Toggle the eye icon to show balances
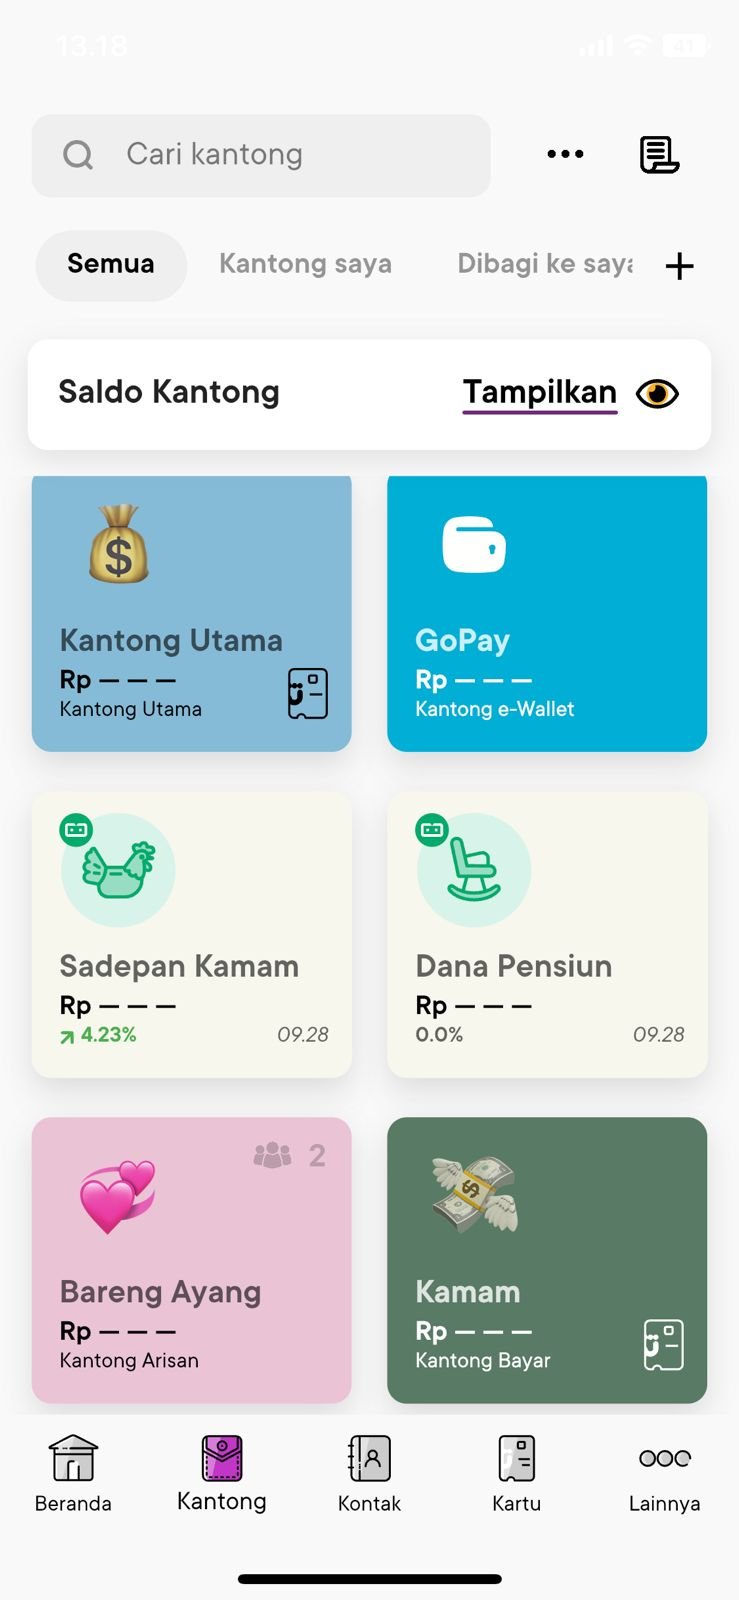This screenshot has height=1600, width=739. 657,393
